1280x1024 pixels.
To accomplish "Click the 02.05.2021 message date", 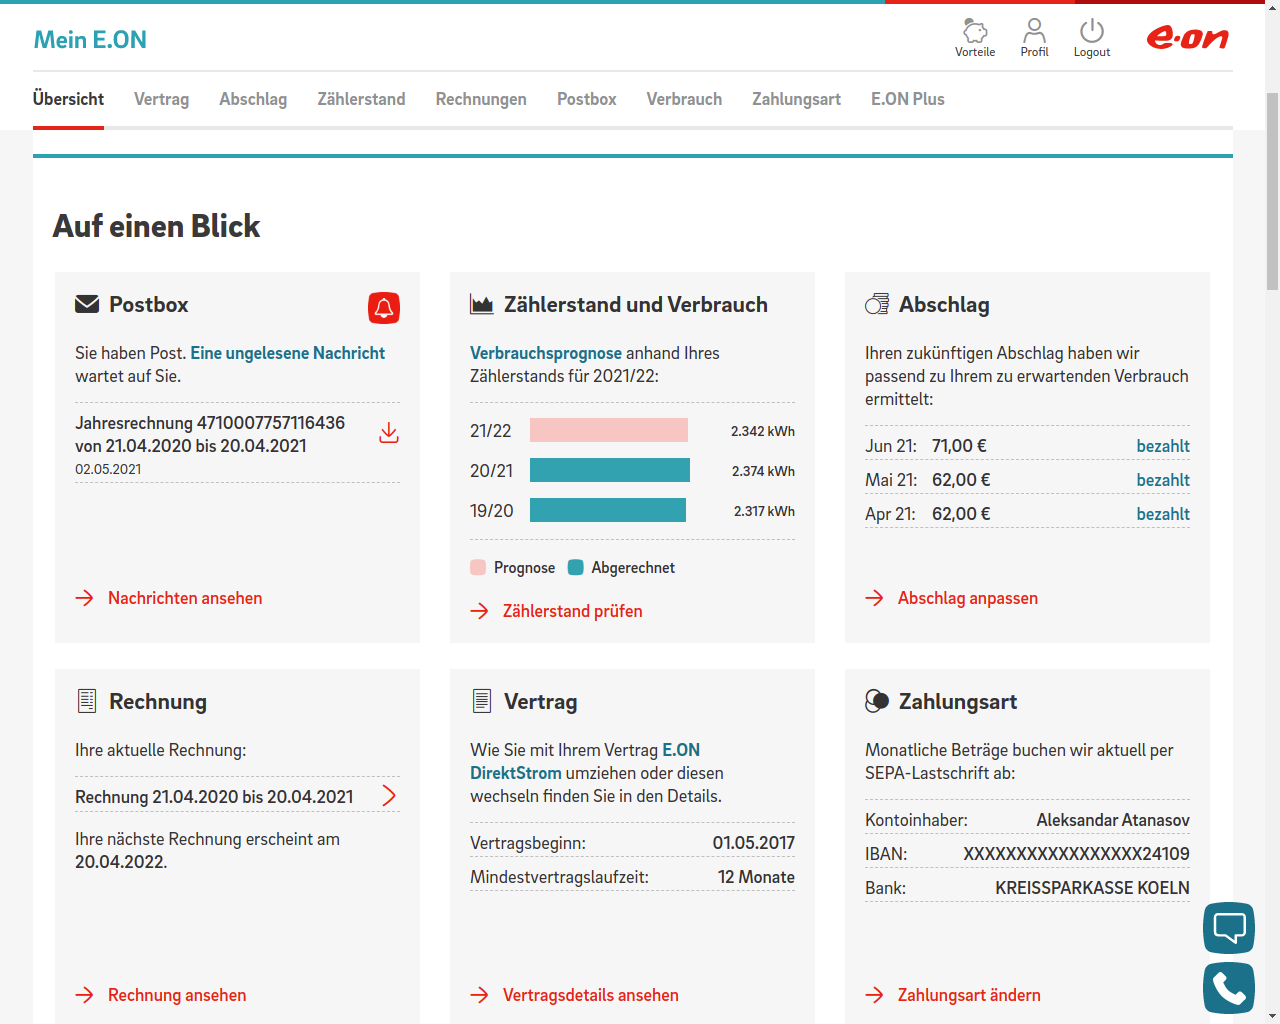I will [108, 469].
